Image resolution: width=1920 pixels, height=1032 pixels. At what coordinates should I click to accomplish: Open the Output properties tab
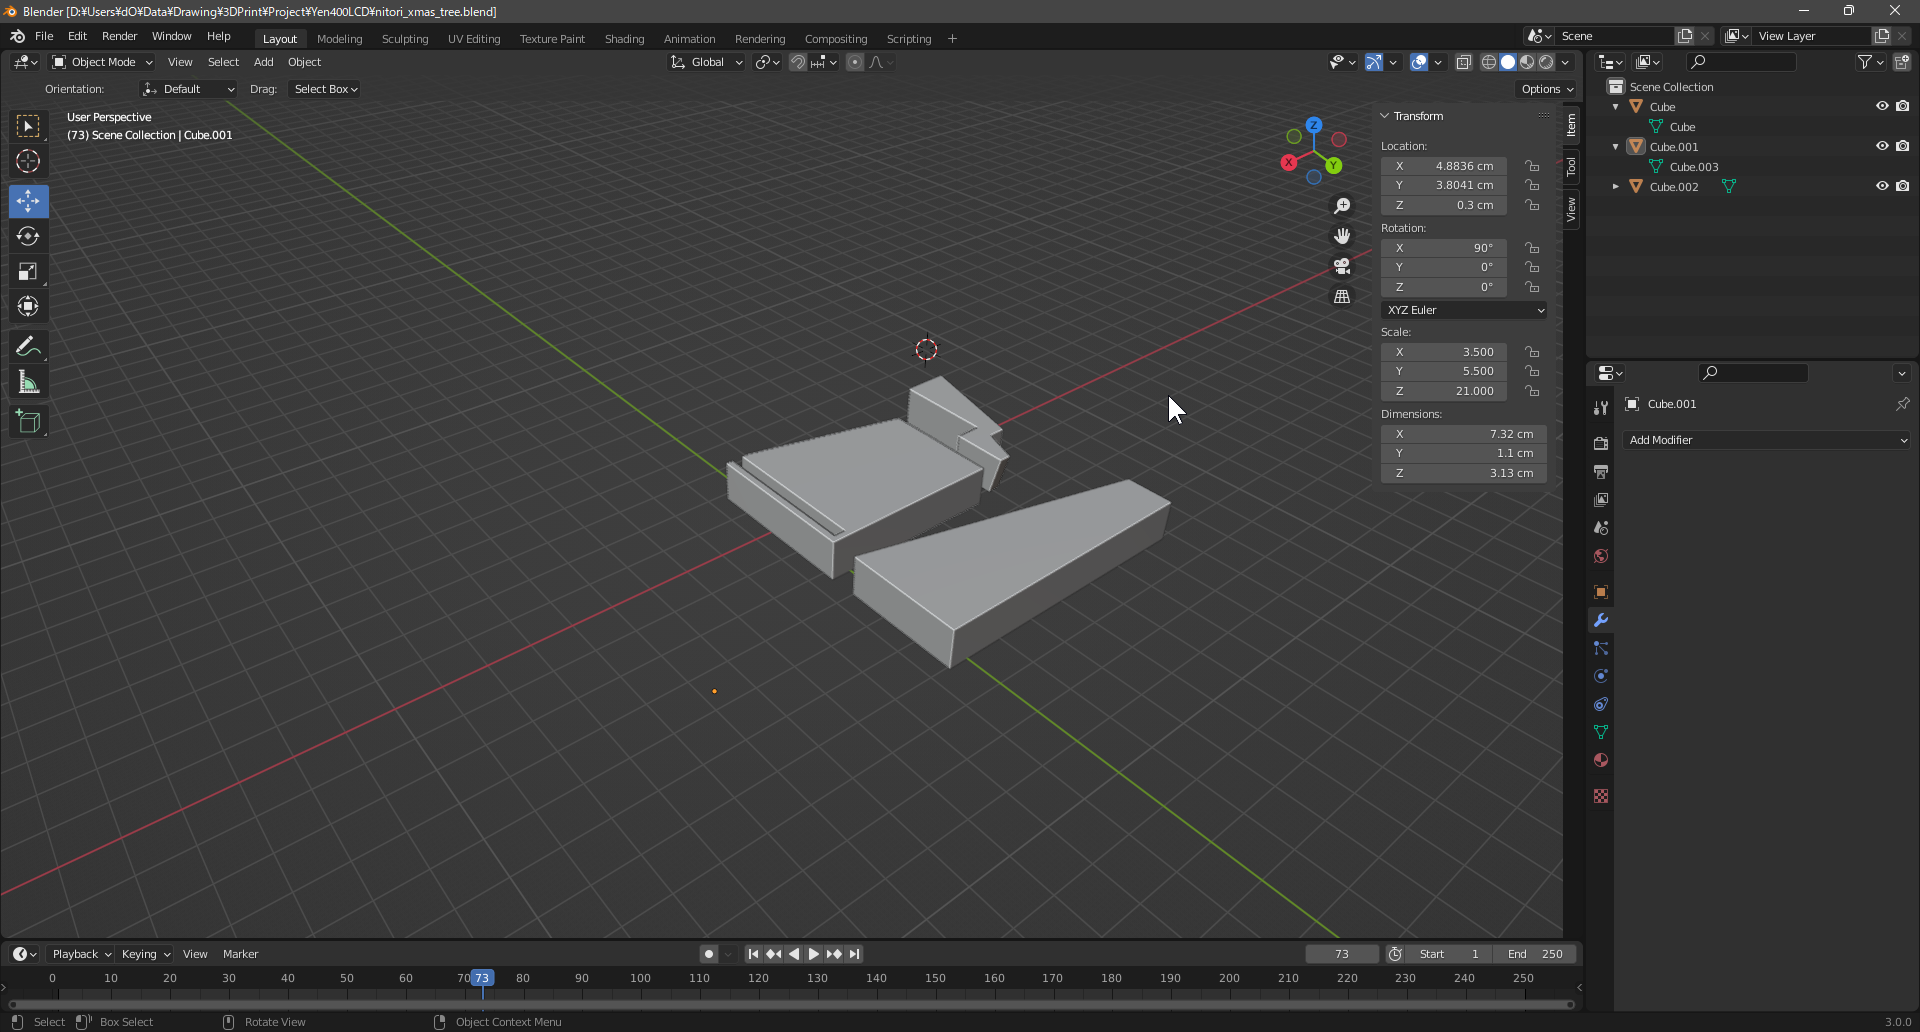pyautogui.click(x=1601, y=471)
